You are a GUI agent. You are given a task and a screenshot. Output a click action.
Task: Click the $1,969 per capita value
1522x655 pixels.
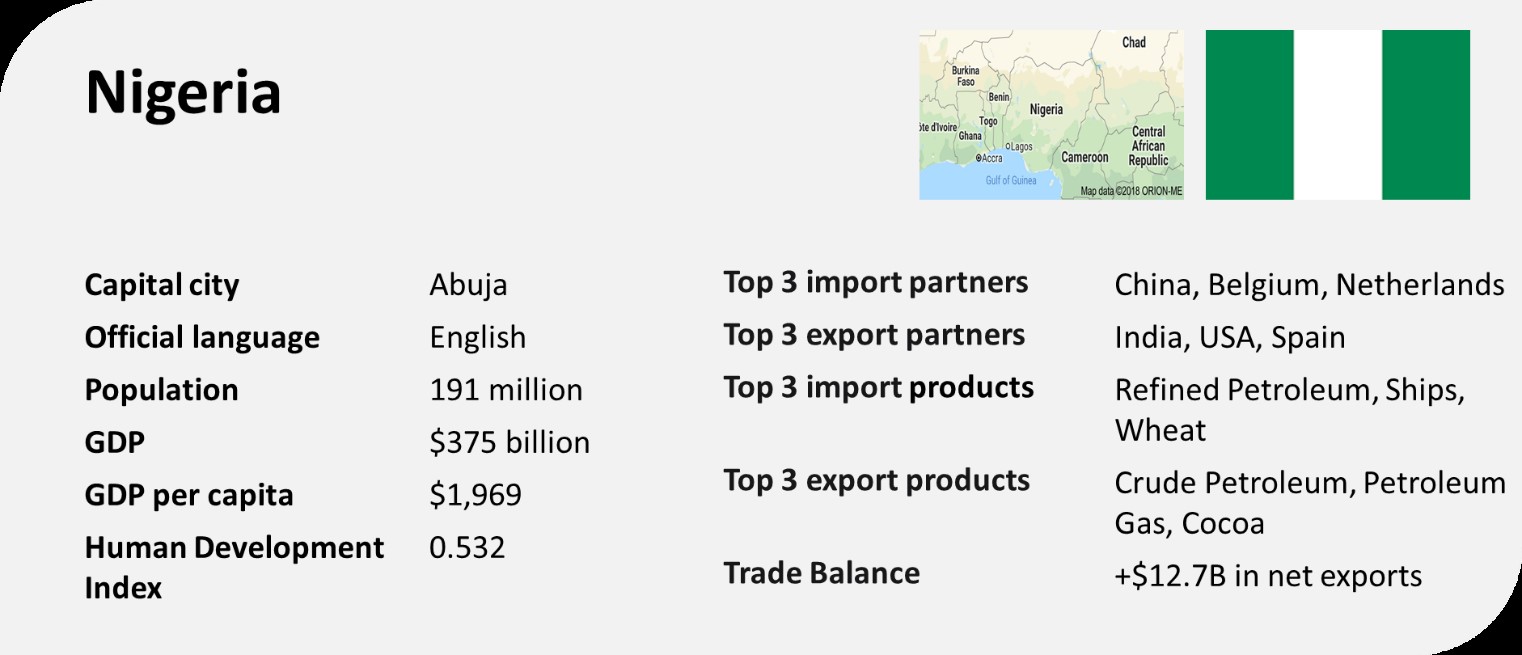[475, 496]
